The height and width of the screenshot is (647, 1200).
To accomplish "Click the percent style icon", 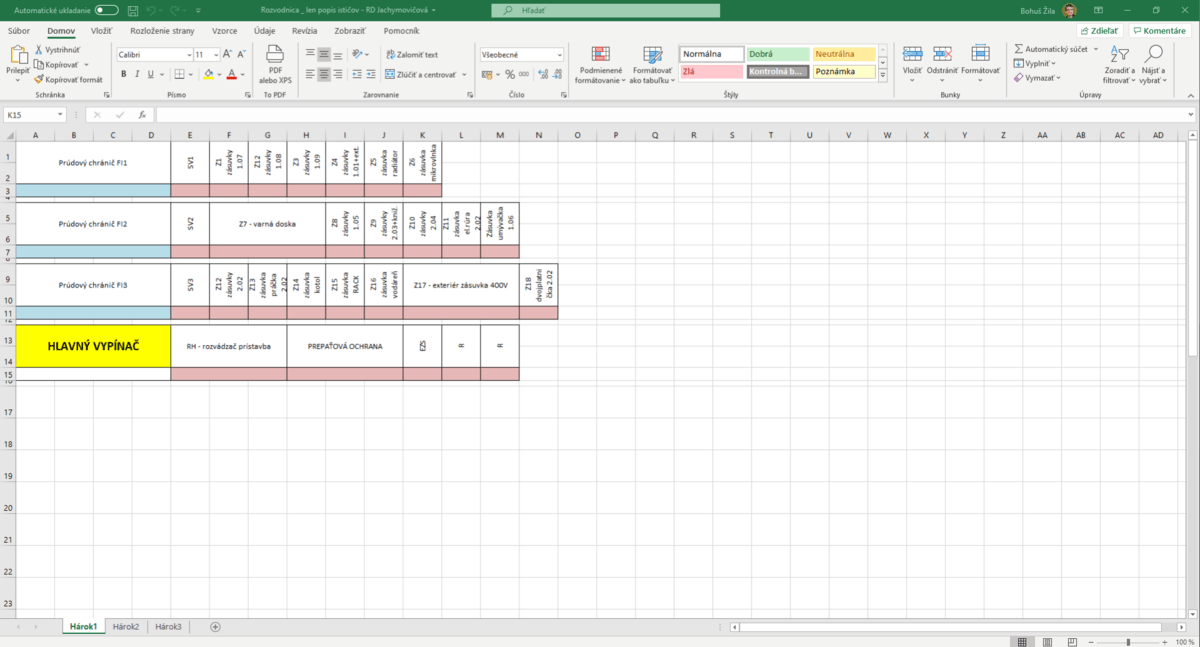I will coord(510,74).
